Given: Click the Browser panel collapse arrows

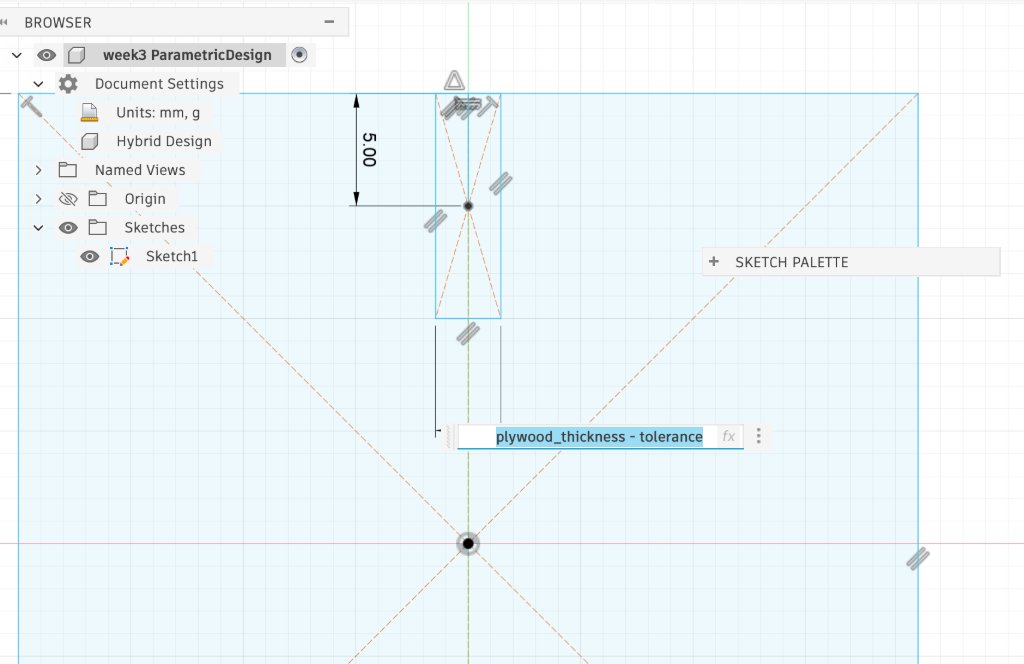Looking at the screenshot, I should tap(4, 22).
